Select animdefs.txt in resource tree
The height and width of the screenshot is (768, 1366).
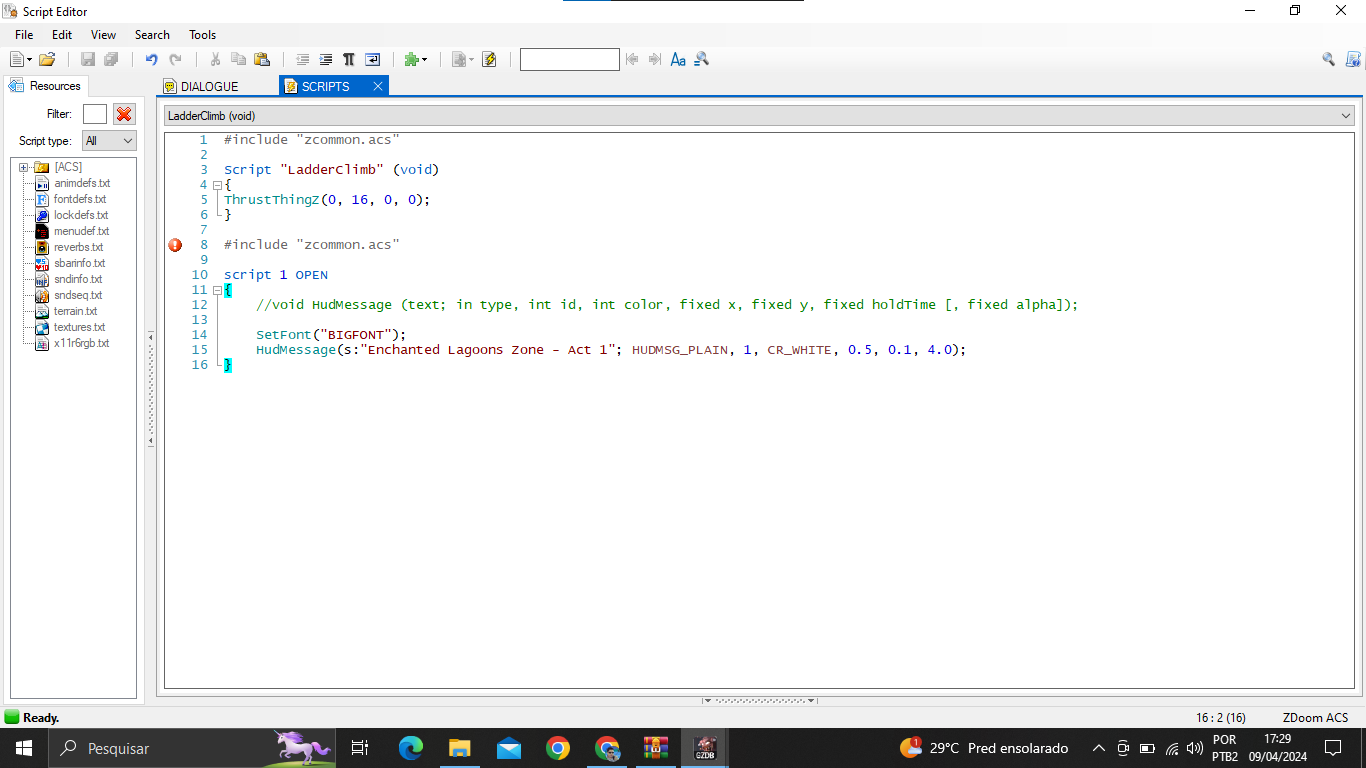click(82, 183)
